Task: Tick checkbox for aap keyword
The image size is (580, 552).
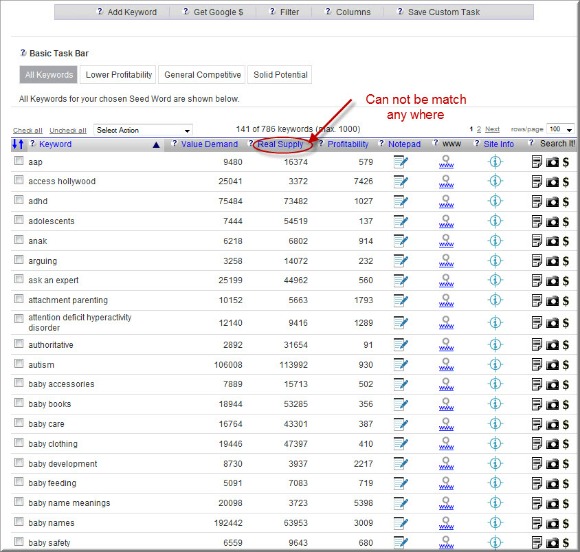Action: point(18,161)
